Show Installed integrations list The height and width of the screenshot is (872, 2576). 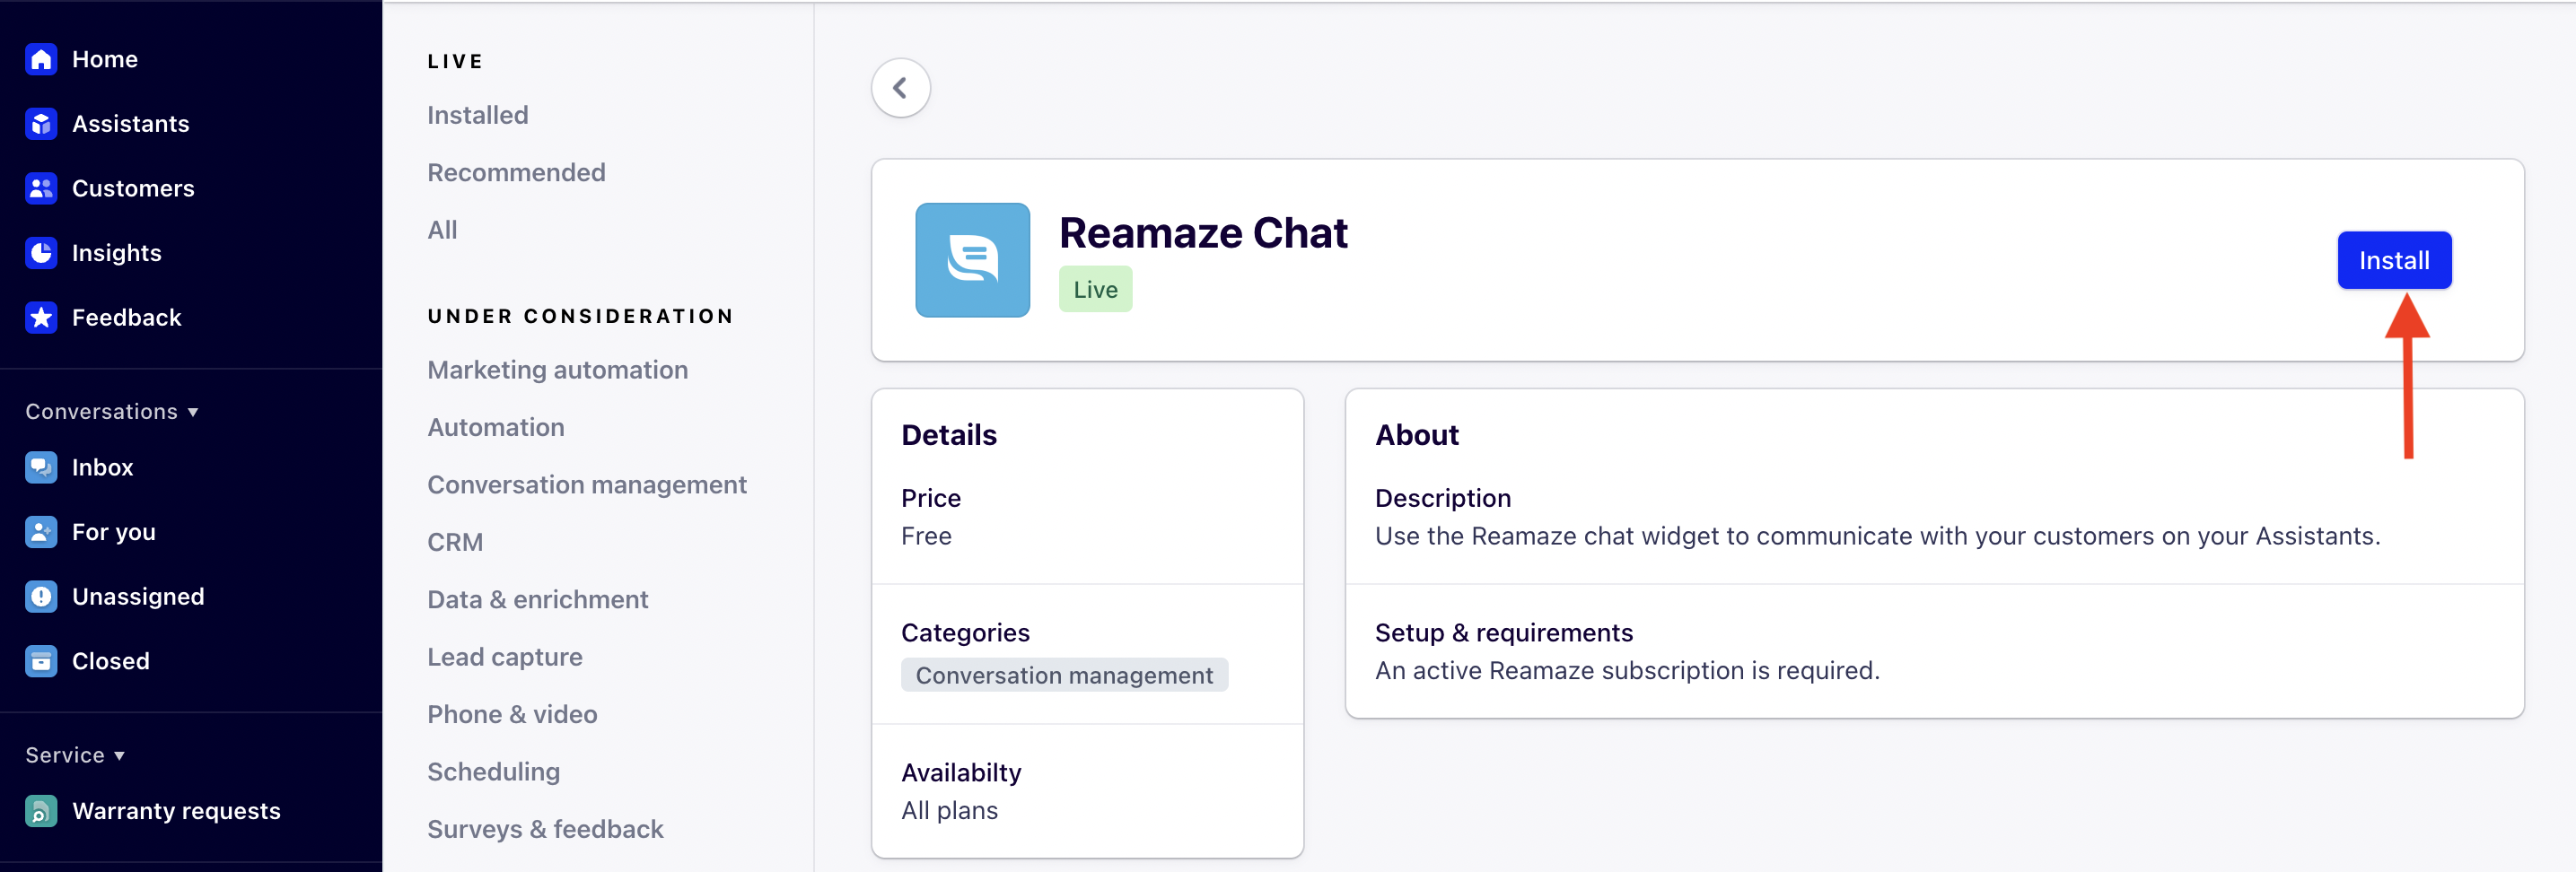click(477, 115)
